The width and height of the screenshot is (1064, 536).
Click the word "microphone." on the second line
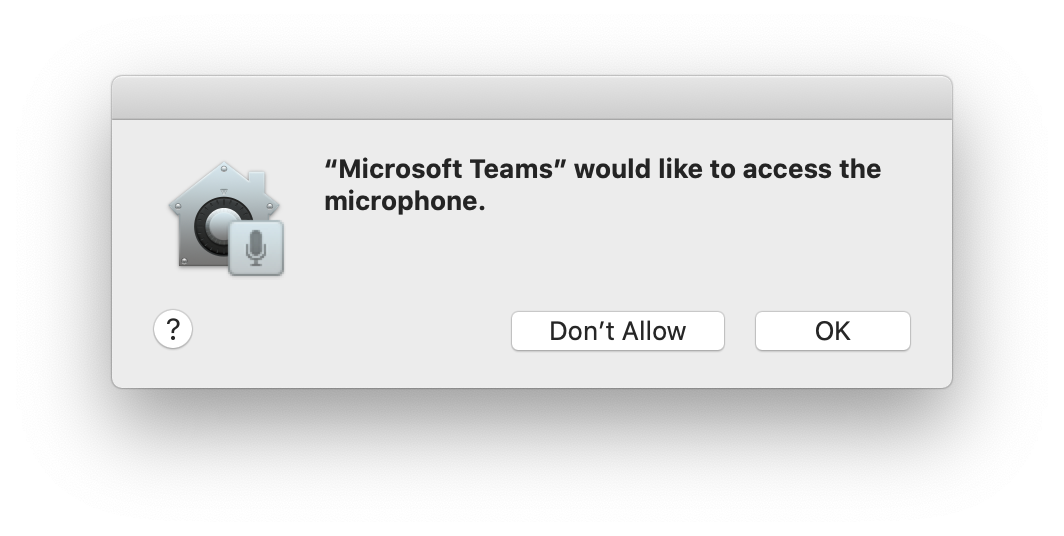click(404, 201)
